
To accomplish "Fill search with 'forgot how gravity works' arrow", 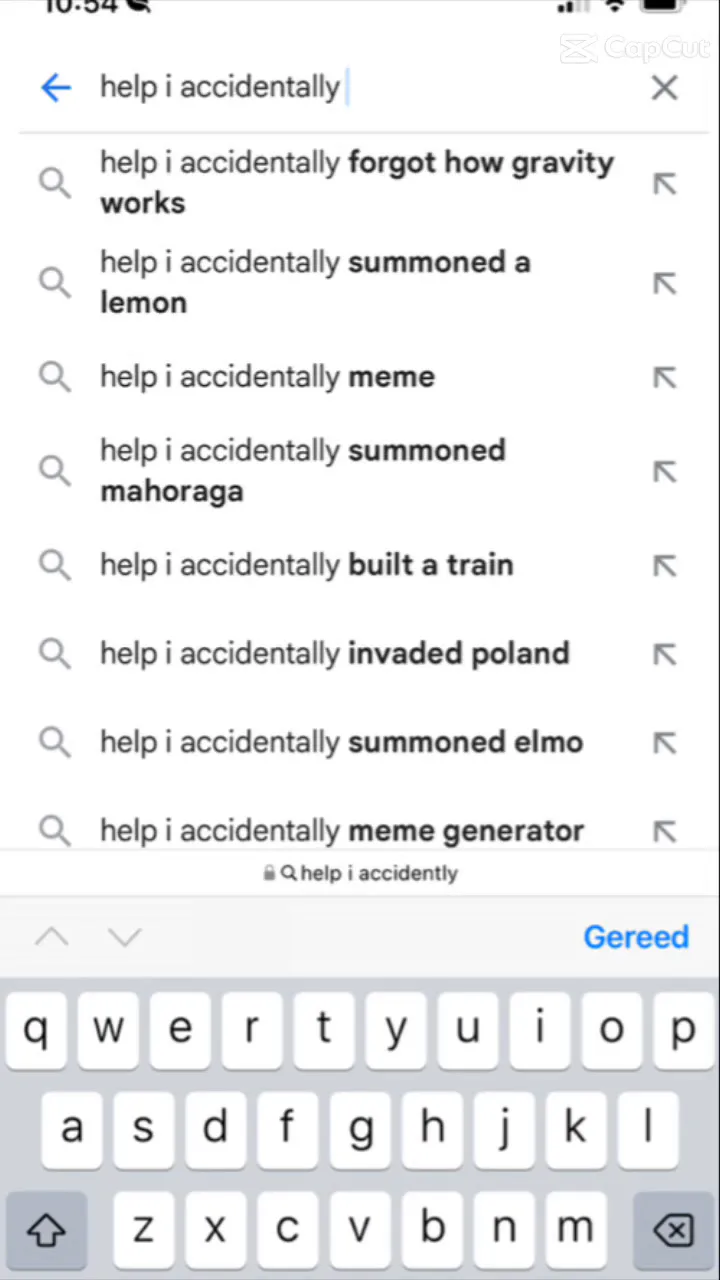I will [664, 183].
